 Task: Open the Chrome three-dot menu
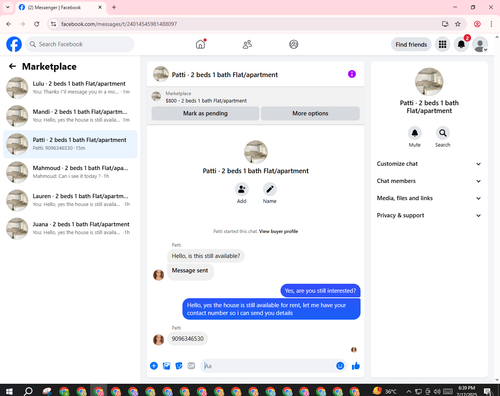(x=491, y=24)
